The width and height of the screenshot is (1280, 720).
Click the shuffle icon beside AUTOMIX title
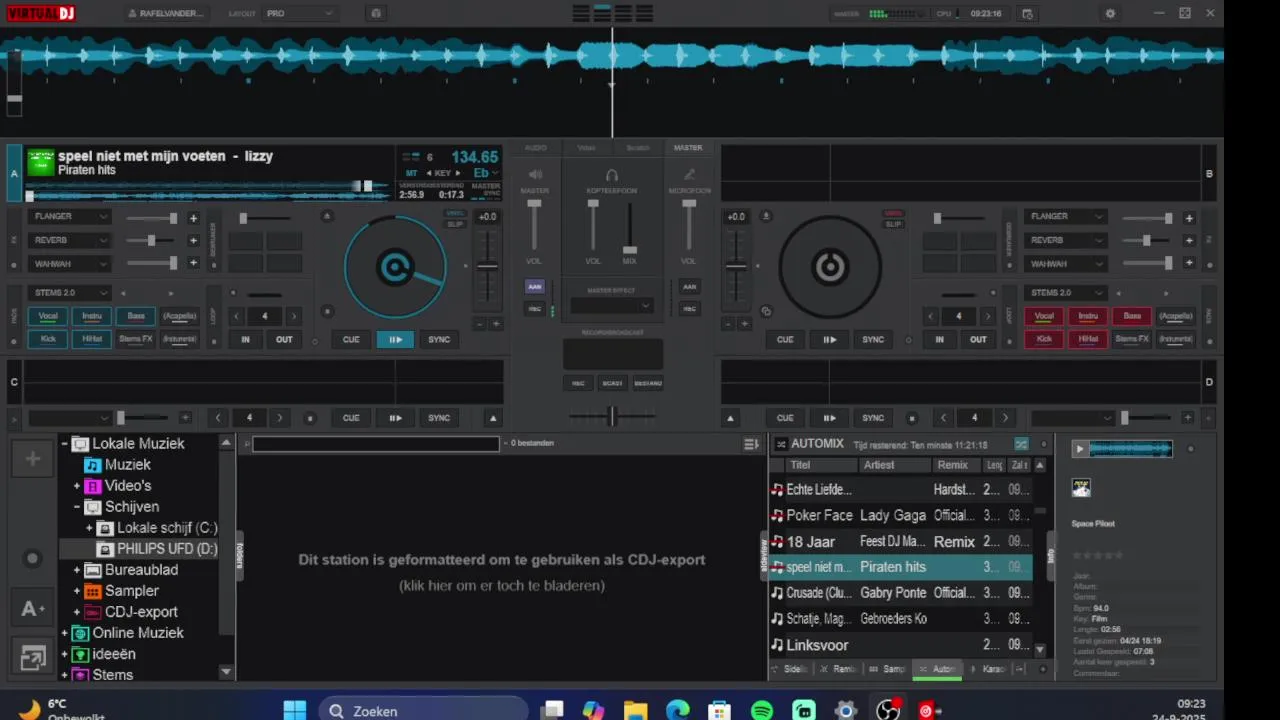781,444
